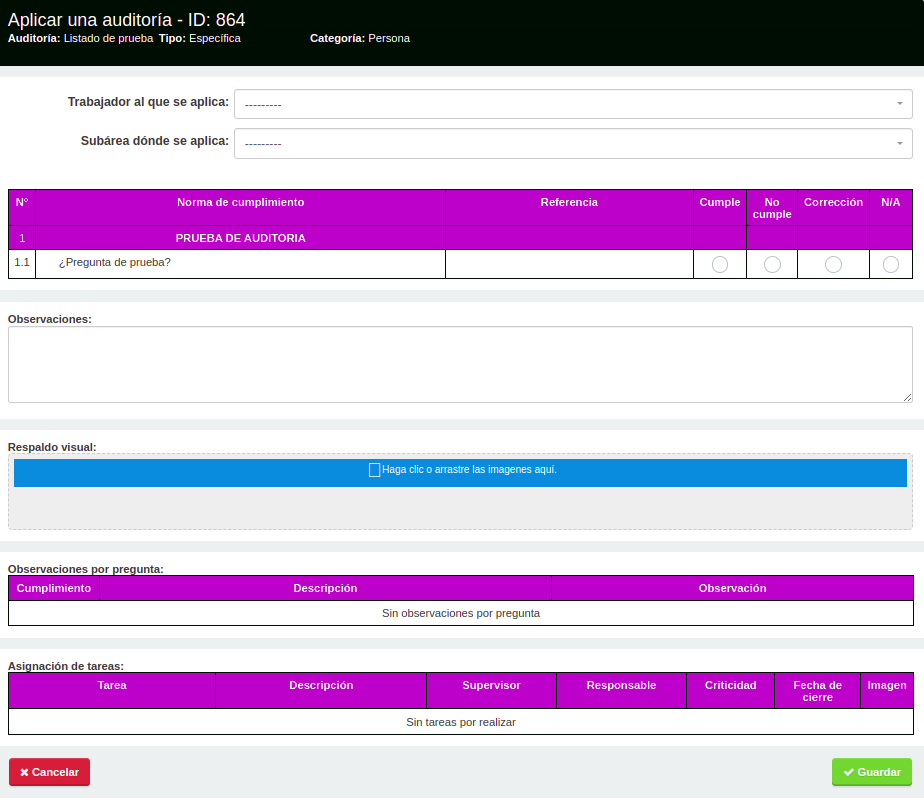Click the Referencia cell for question 1.1

coord(569,264)
